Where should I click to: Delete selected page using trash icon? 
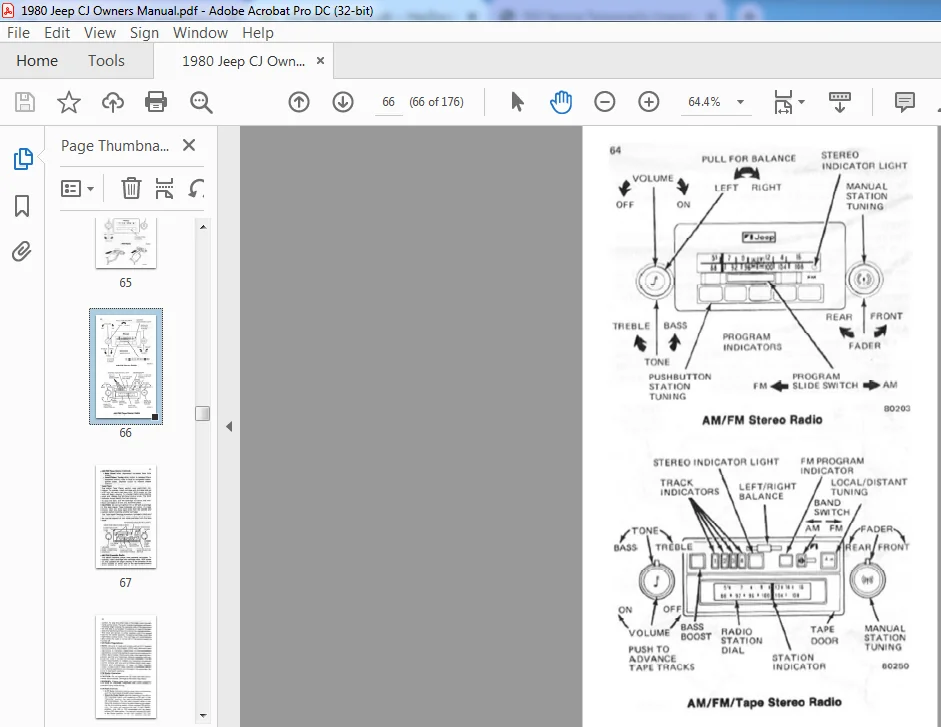coord(131,189)
